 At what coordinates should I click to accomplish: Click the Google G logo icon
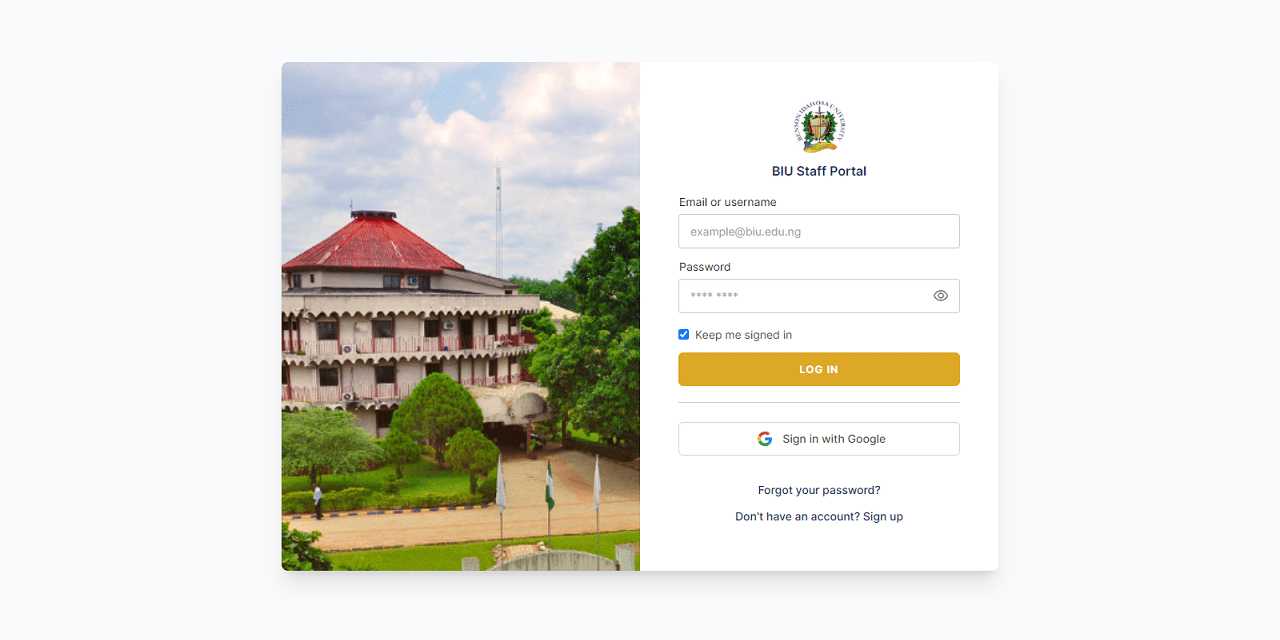tap(765, 439)
